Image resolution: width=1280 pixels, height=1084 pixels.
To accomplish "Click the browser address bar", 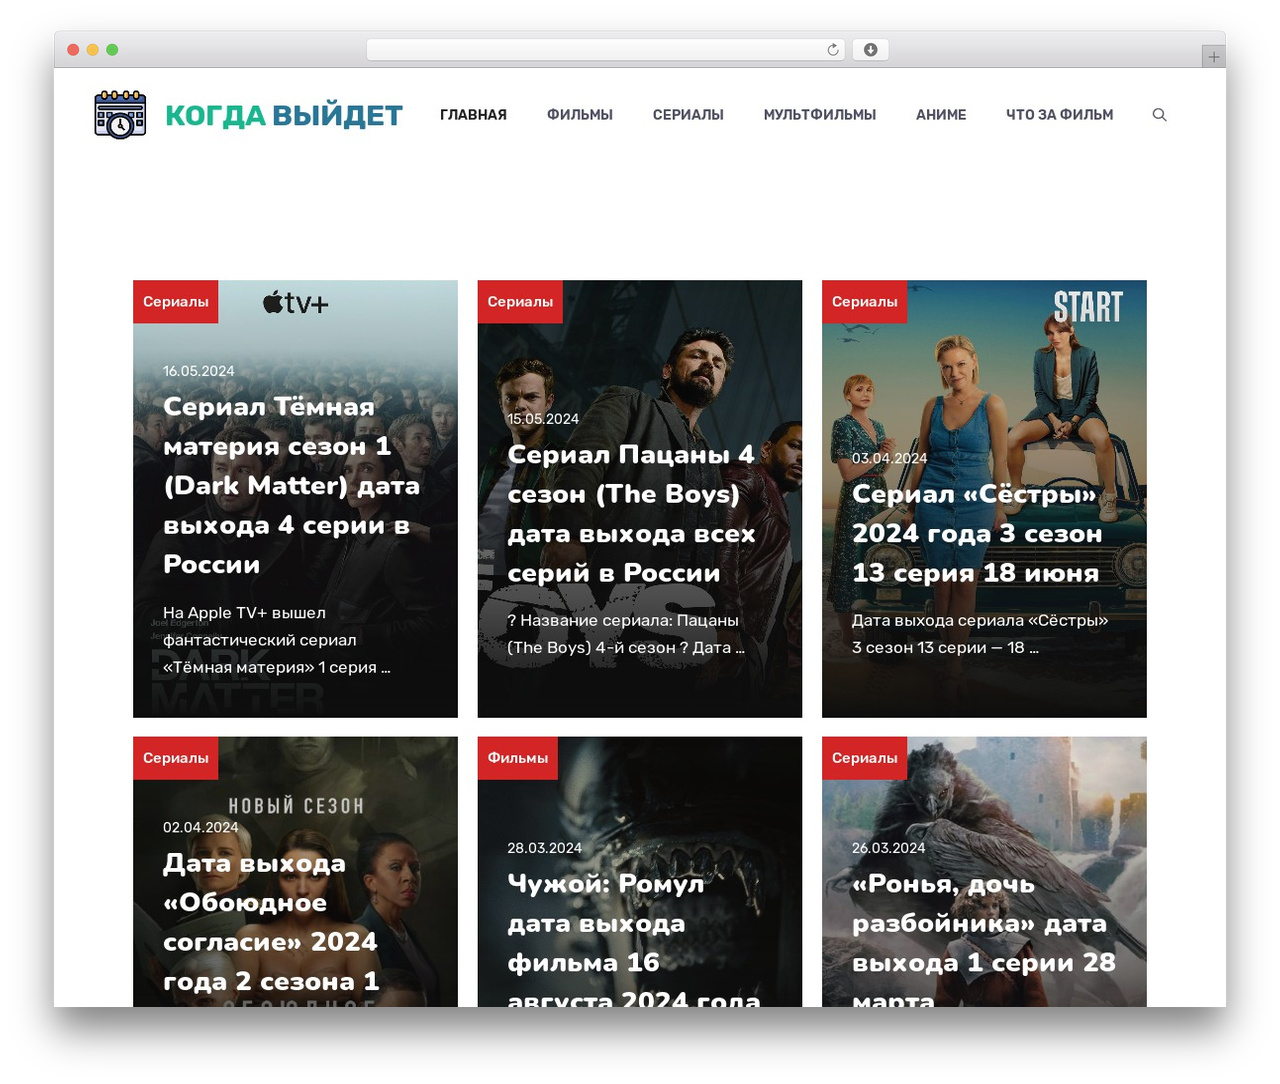I will click(x=606, y=50).
